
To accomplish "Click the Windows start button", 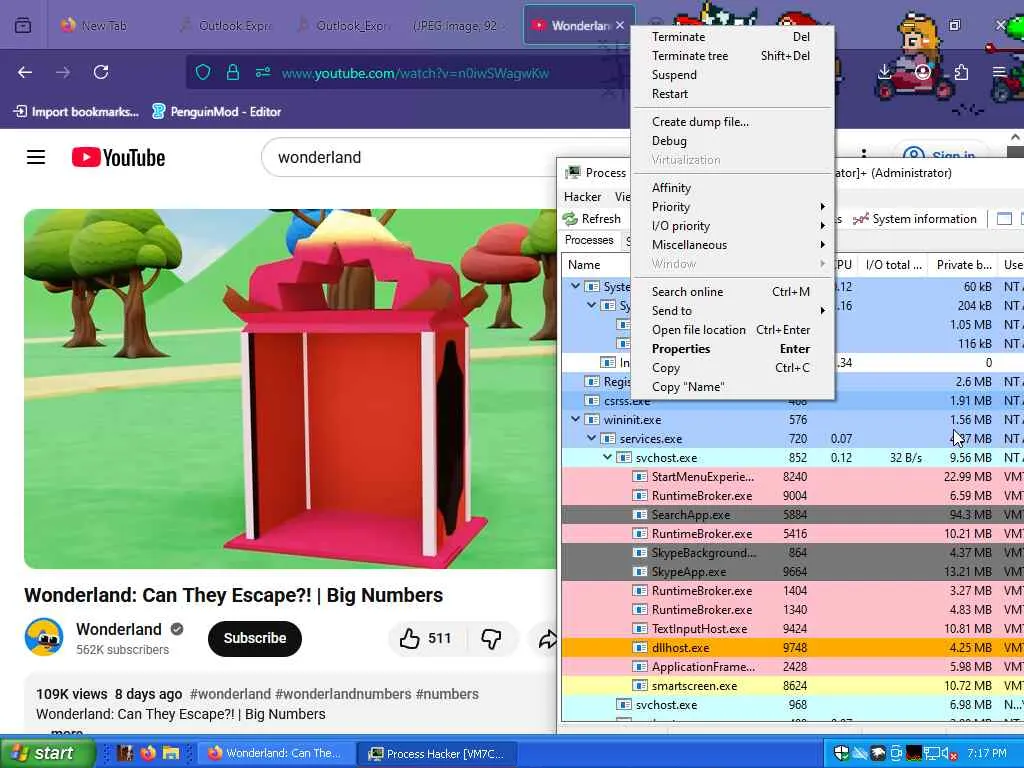I will click(47, 753).
